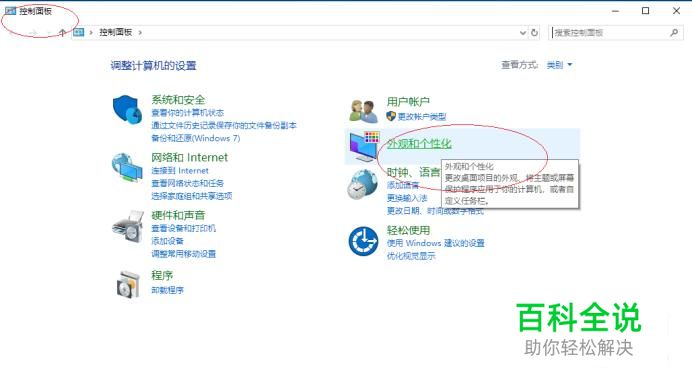Open 添加设备 link
This screenshot has height=392, width=692.
pos(167,241)
